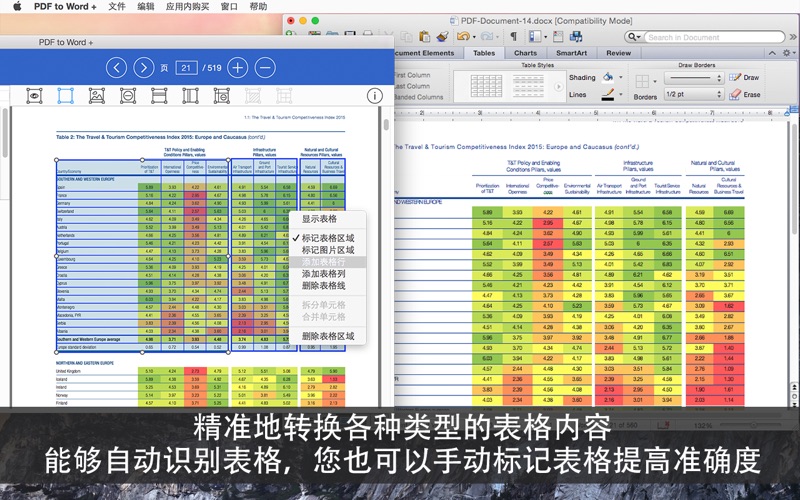Select the banded lines table style thumbnail
Viewport: 800px width, 500px height.
(x=528, y=86)
